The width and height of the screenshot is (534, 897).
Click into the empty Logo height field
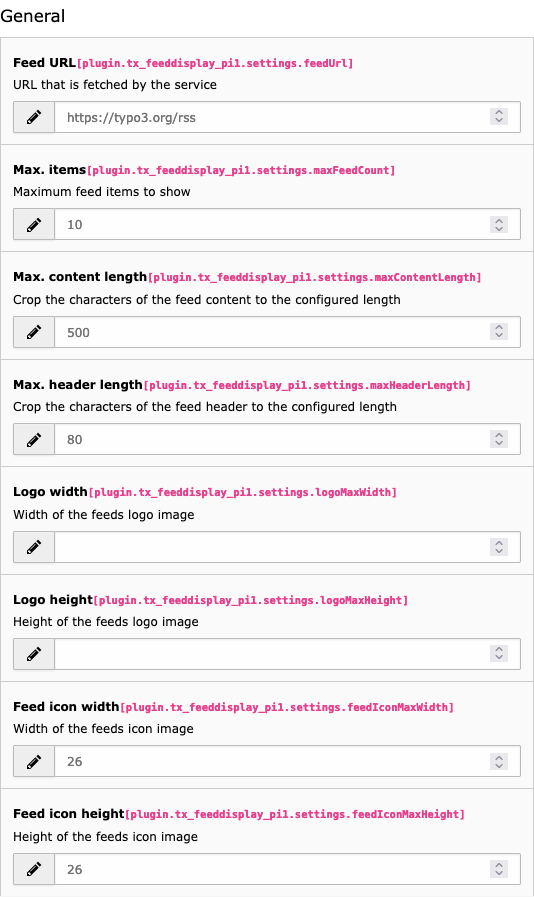coord(287,654)
